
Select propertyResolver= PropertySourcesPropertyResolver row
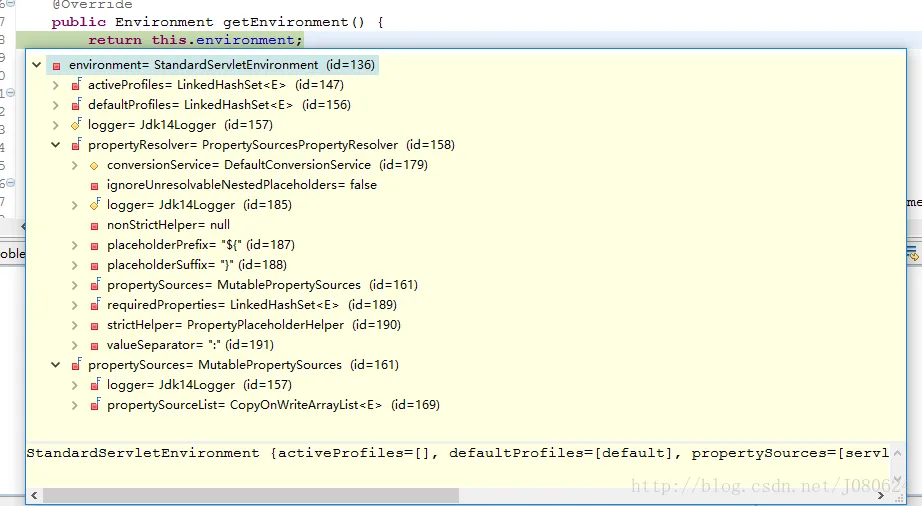pyautogui.click(x=271, y=145)
